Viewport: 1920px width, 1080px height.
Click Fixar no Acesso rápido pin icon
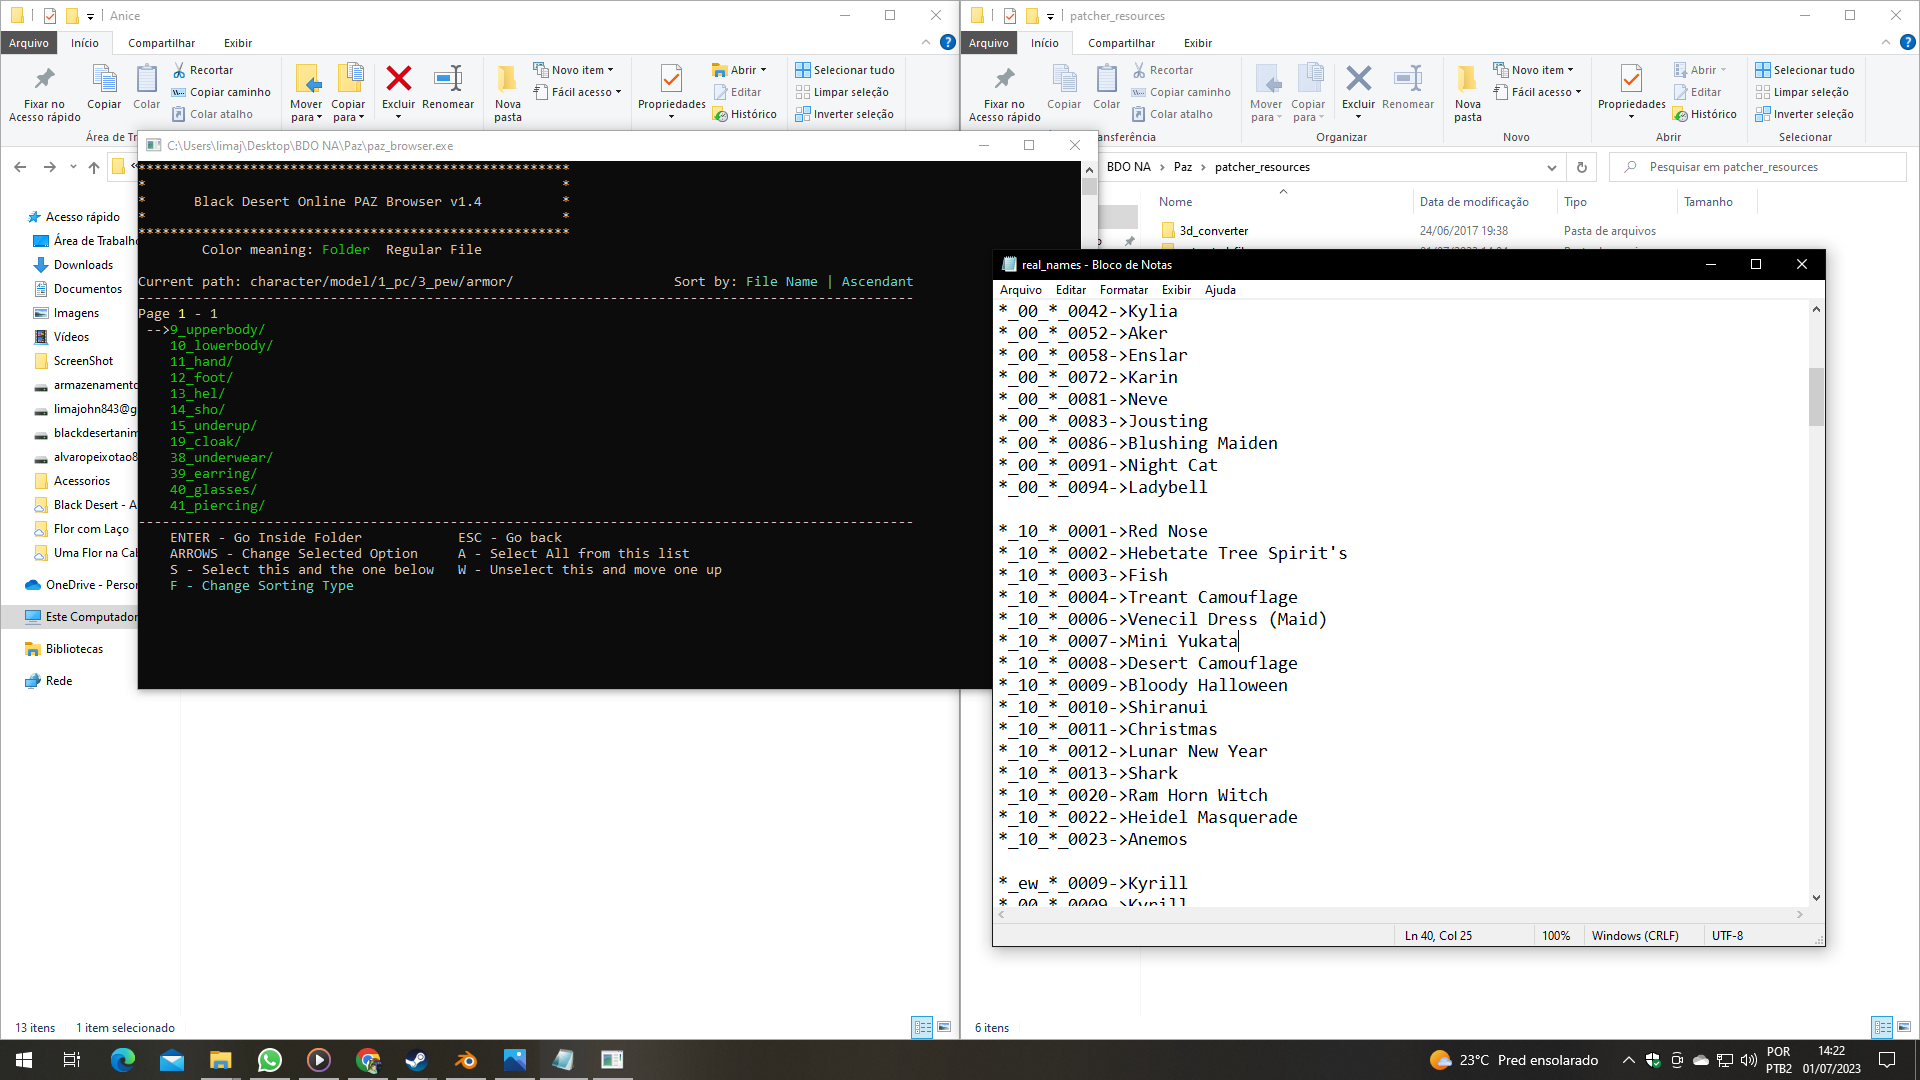coord(44,80)
